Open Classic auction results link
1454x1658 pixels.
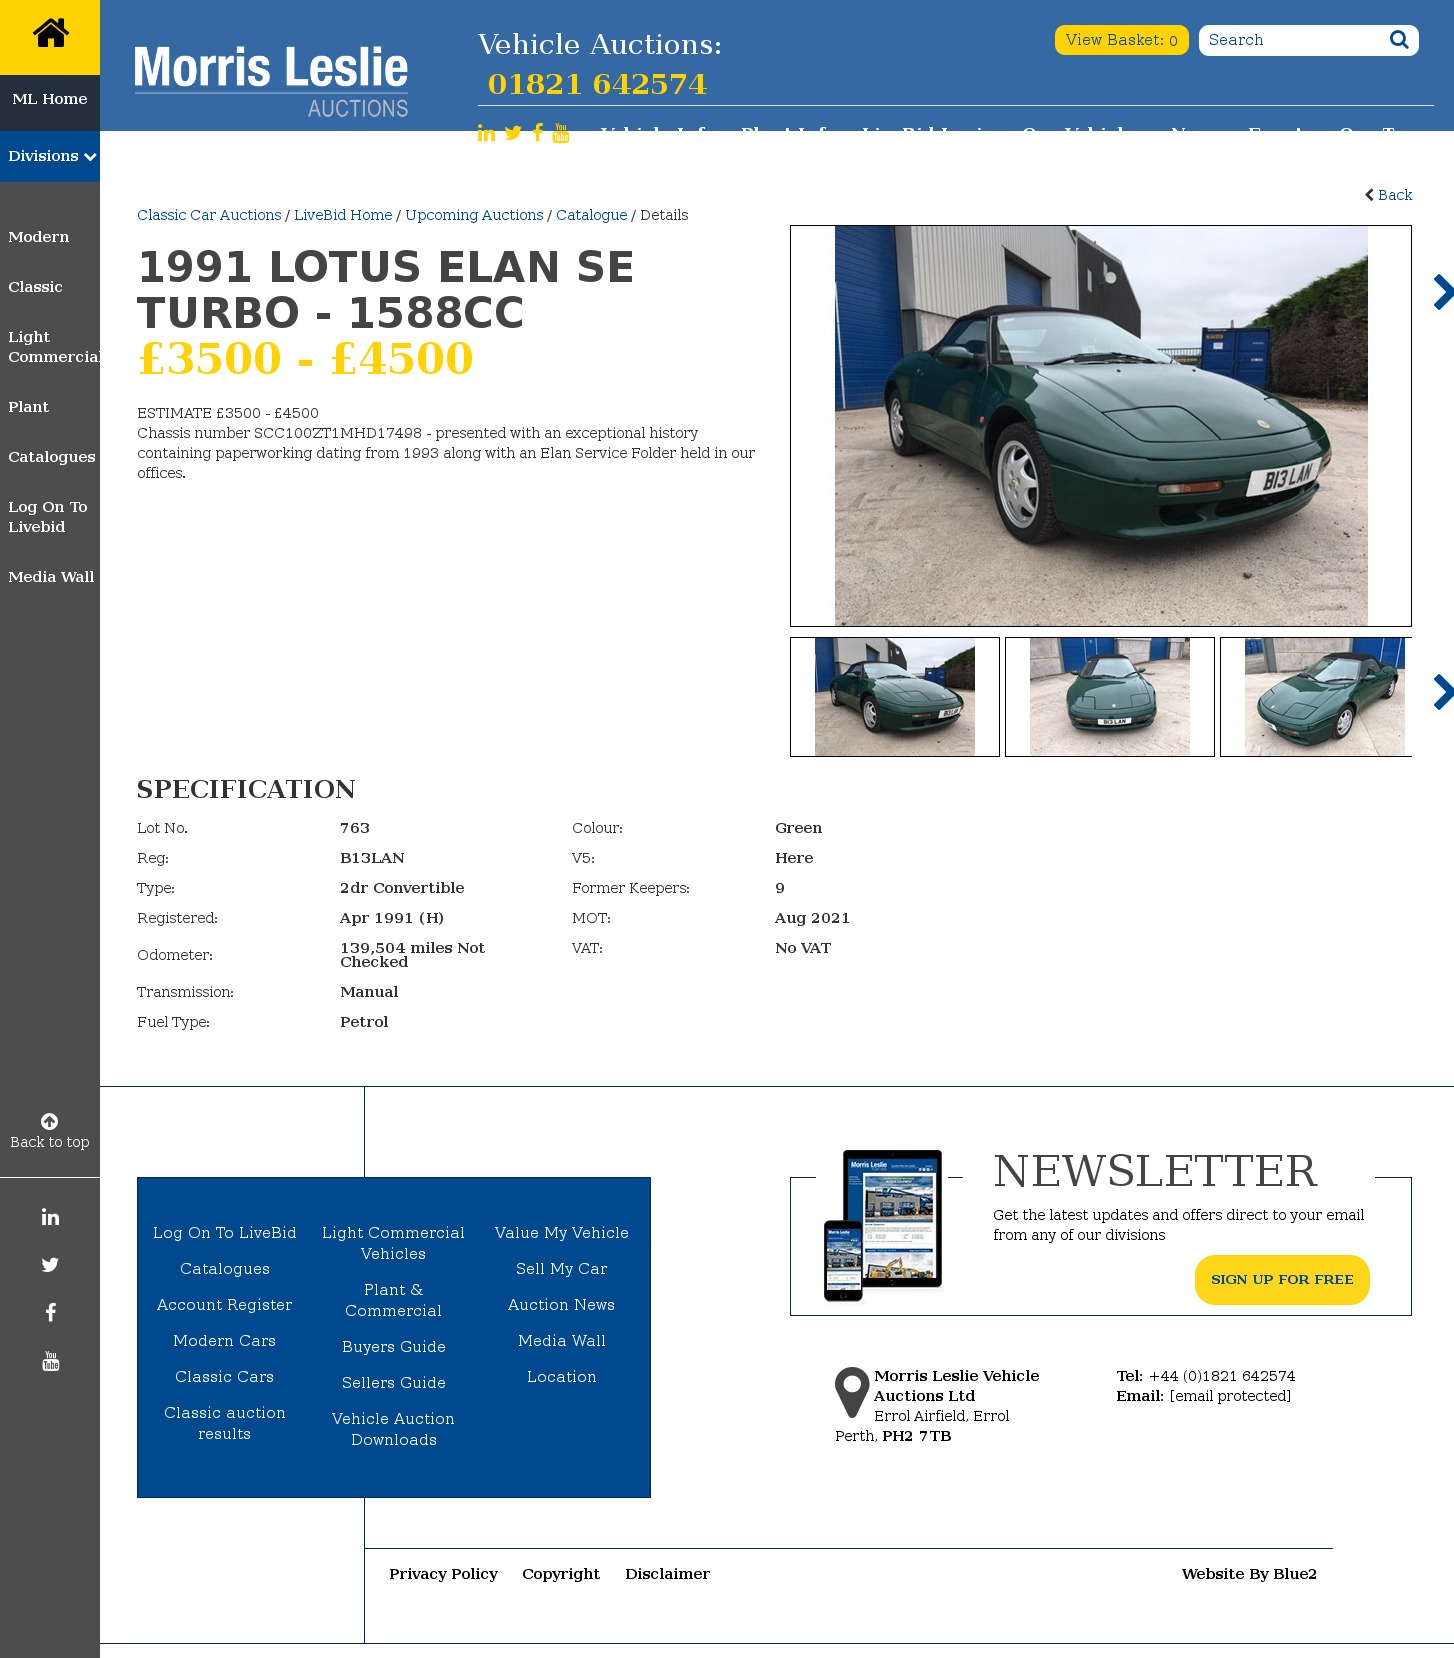[x=225, y=1423]
